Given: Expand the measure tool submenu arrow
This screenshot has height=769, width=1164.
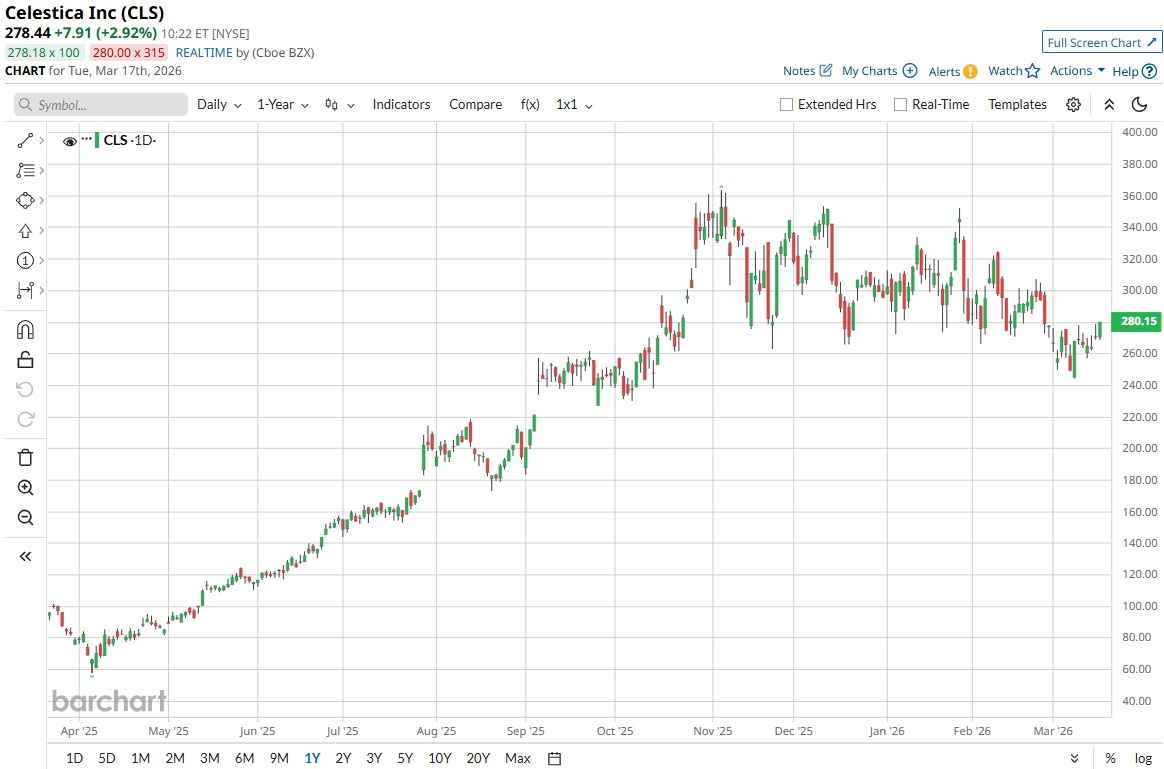Looking at the screenshot, I should (x=42, y=290).
